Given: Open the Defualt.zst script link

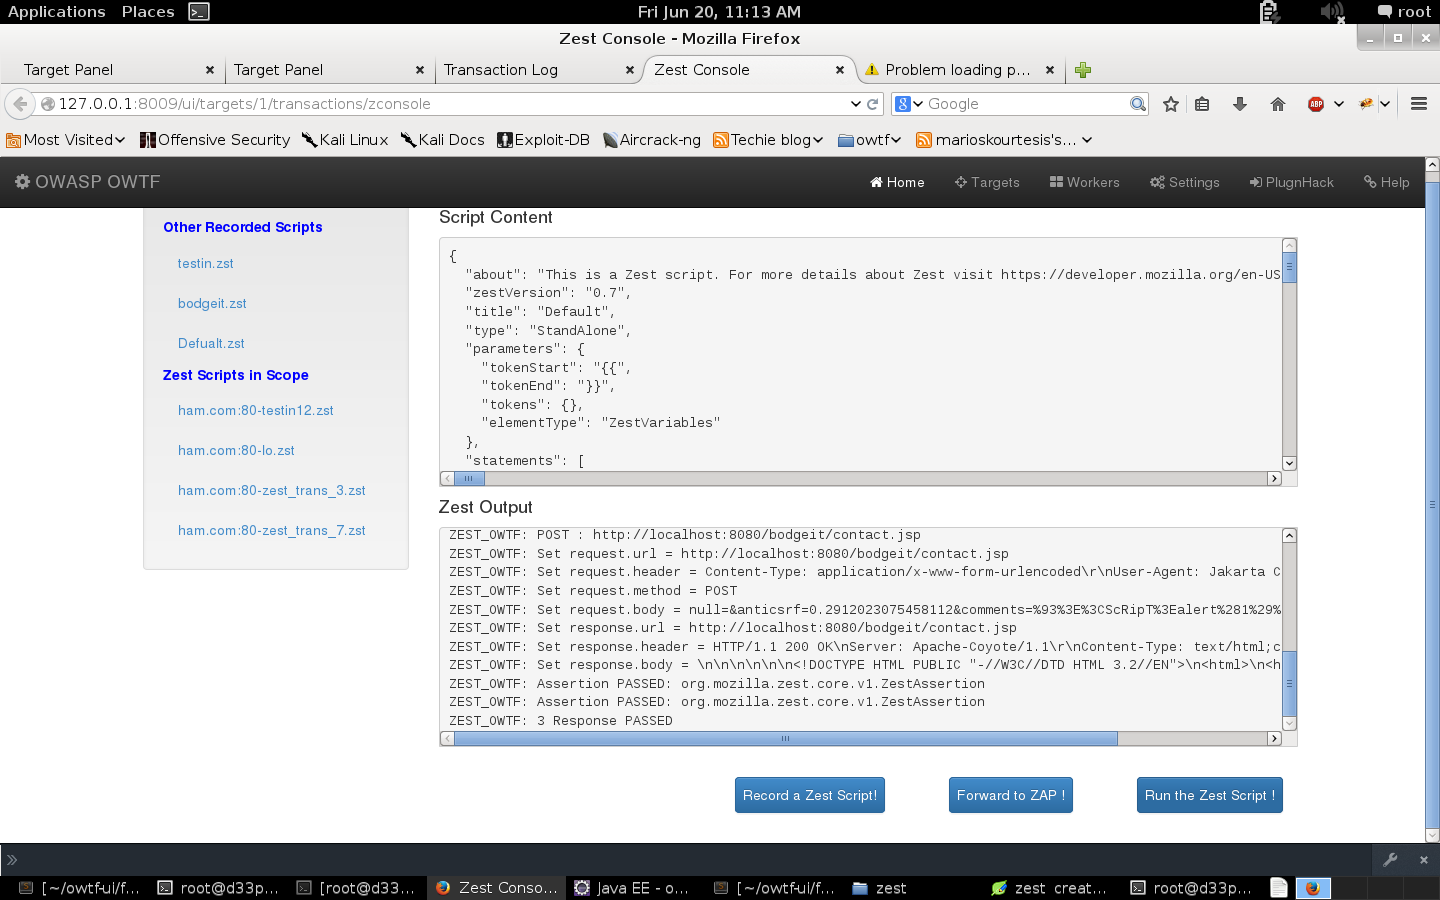Looking at the screenshot, I should pyautogui.click(x=211, y=343).
